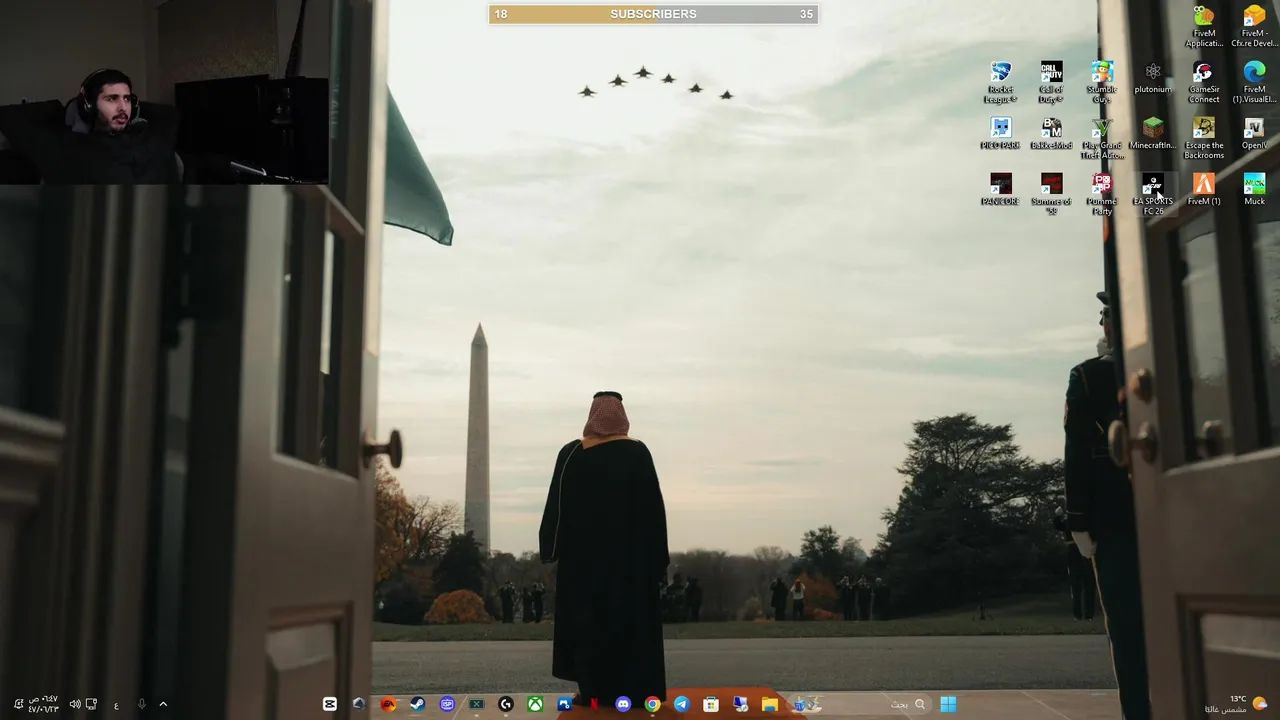The height and width of the screenshot is (720, 1280).
Task: Launch the BakkesMod shortcut
Action: (1051, 134)
